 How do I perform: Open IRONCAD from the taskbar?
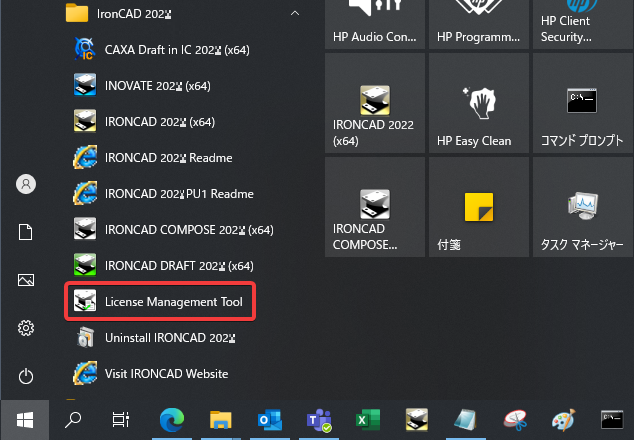click(417, 419)
